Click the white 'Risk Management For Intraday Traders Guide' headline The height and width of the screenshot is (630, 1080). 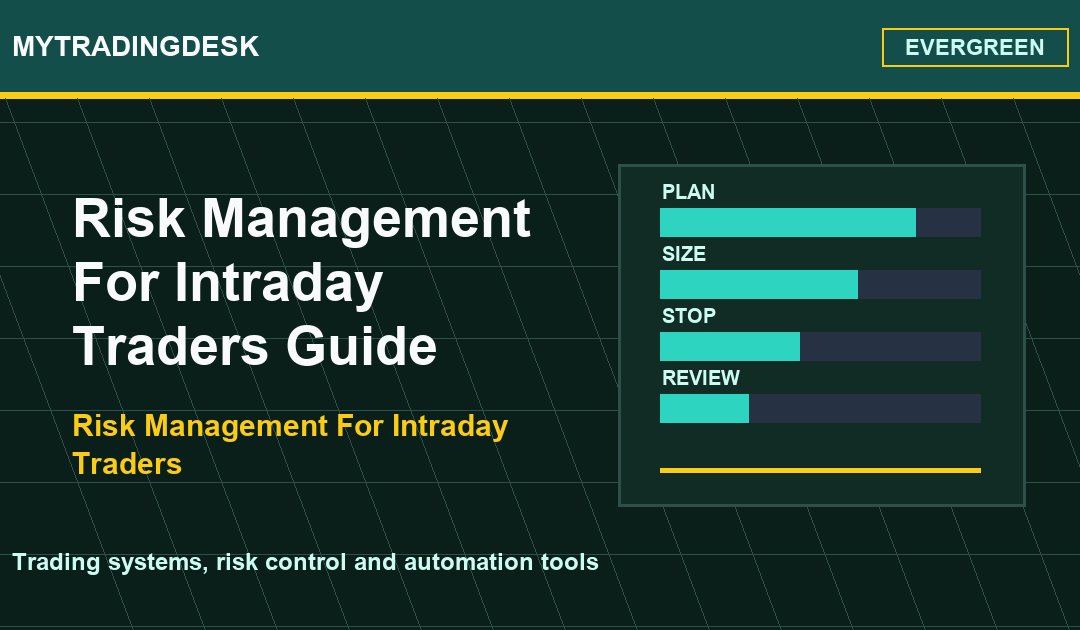(302, 282)
